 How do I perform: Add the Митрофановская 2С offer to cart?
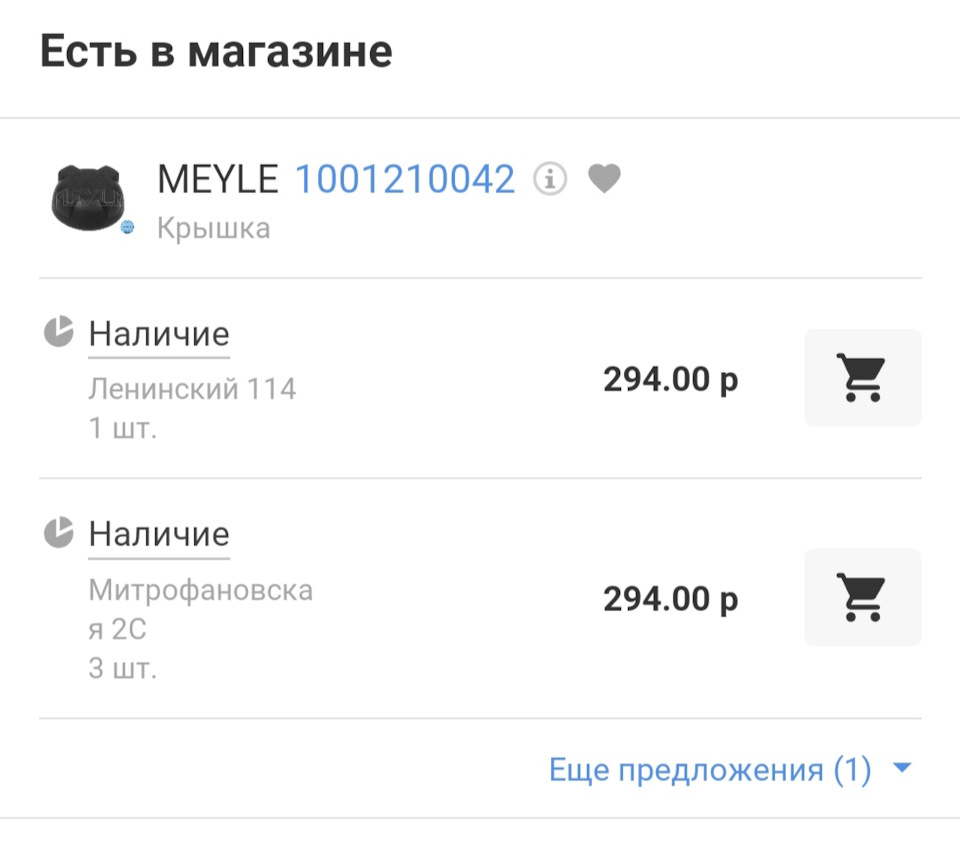[862, 597]
